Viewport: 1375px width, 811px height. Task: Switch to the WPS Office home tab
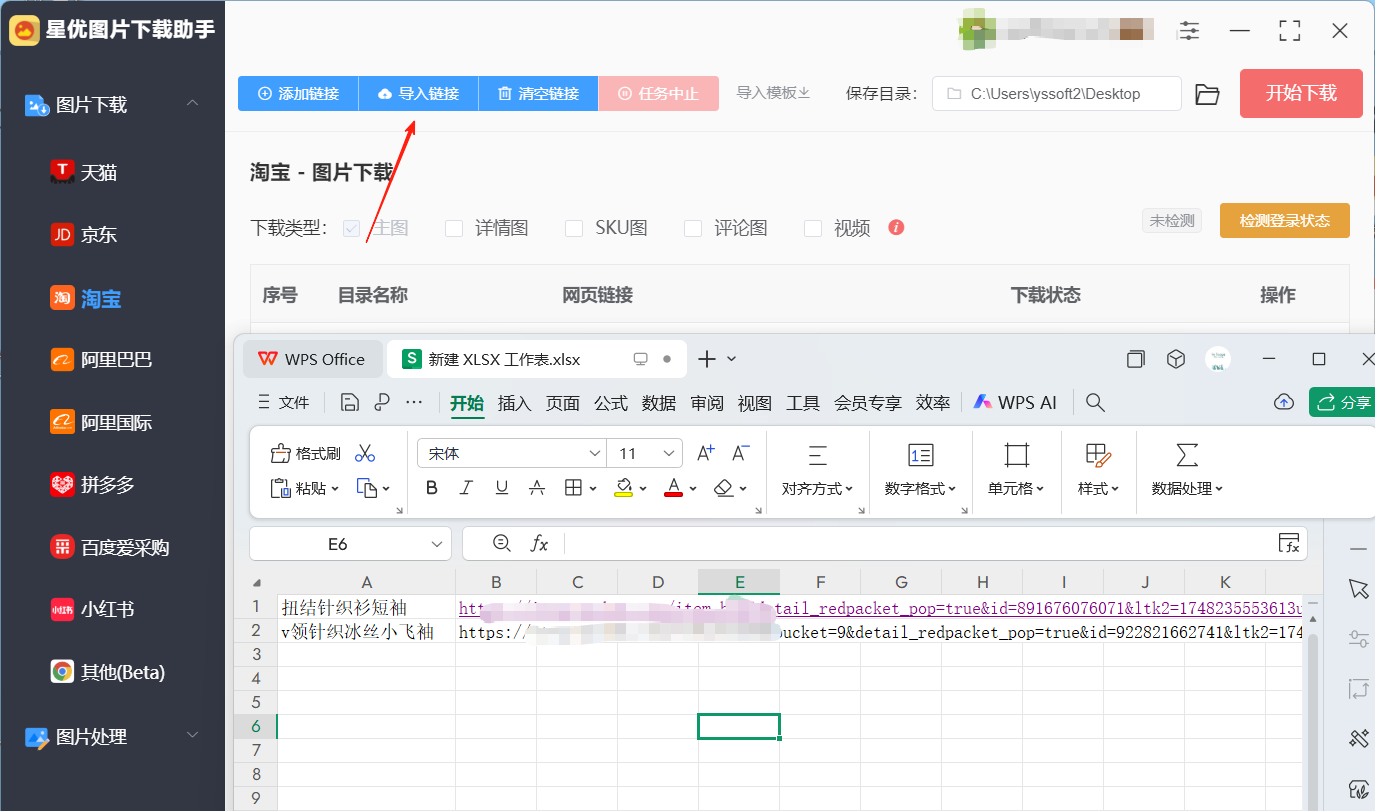[312, 359]
